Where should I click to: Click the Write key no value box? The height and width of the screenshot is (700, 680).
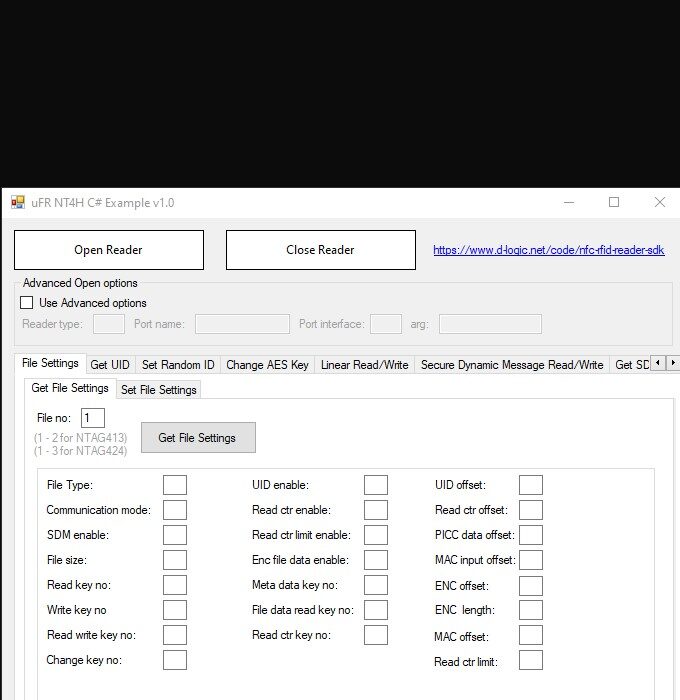click(175, 610)
